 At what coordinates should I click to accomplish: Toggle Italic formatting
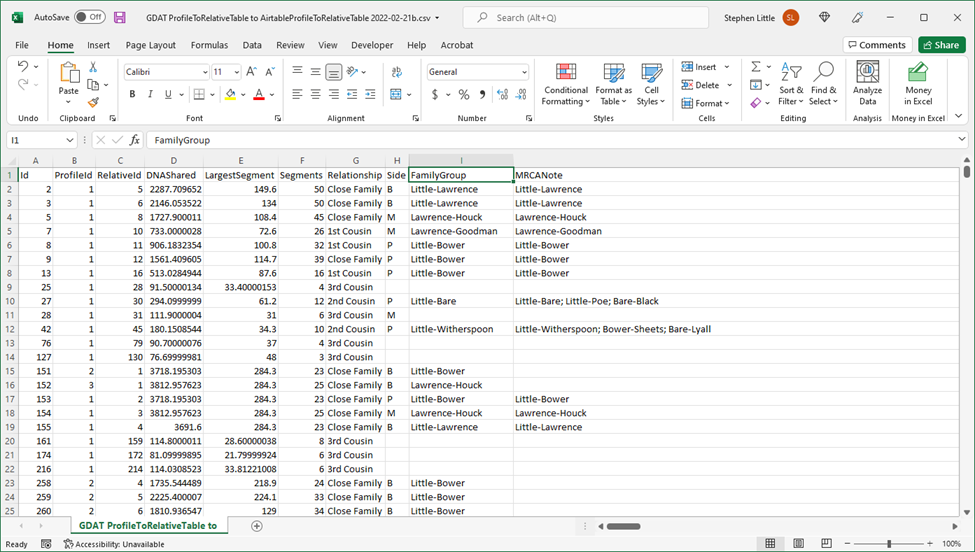pyautogui.click(x=150, y=94)
